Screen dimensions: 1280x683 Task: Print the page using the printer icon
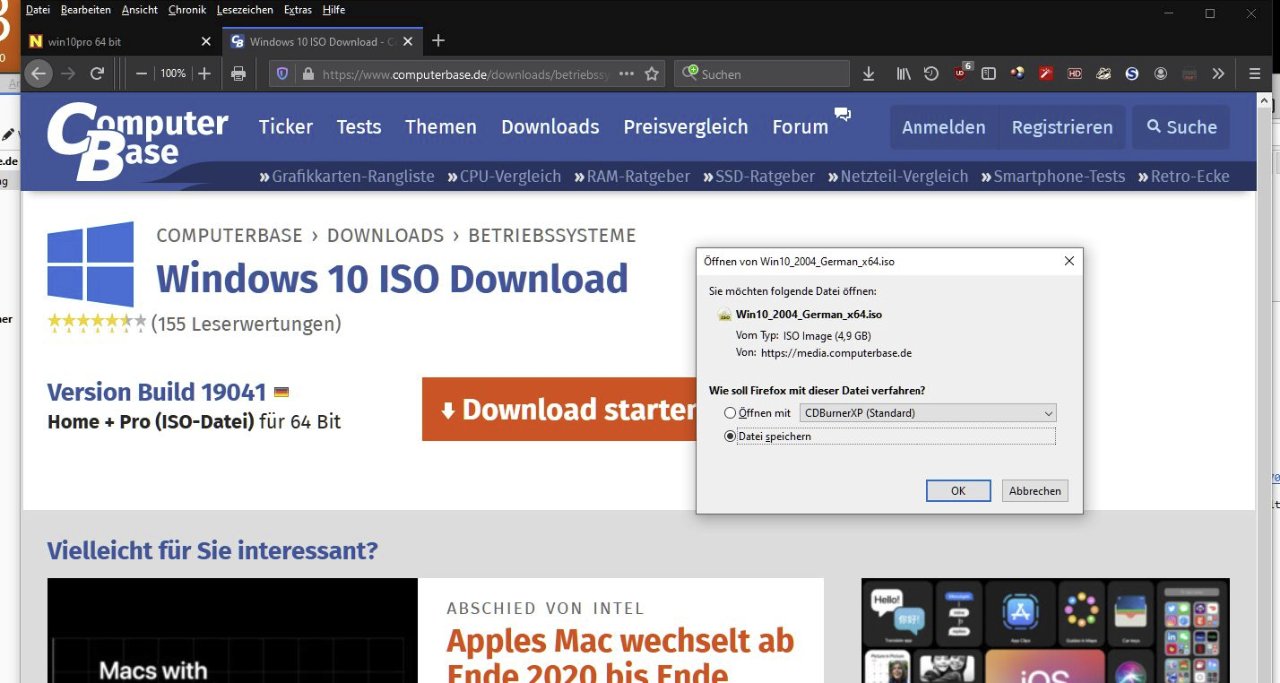pos(238,73)
